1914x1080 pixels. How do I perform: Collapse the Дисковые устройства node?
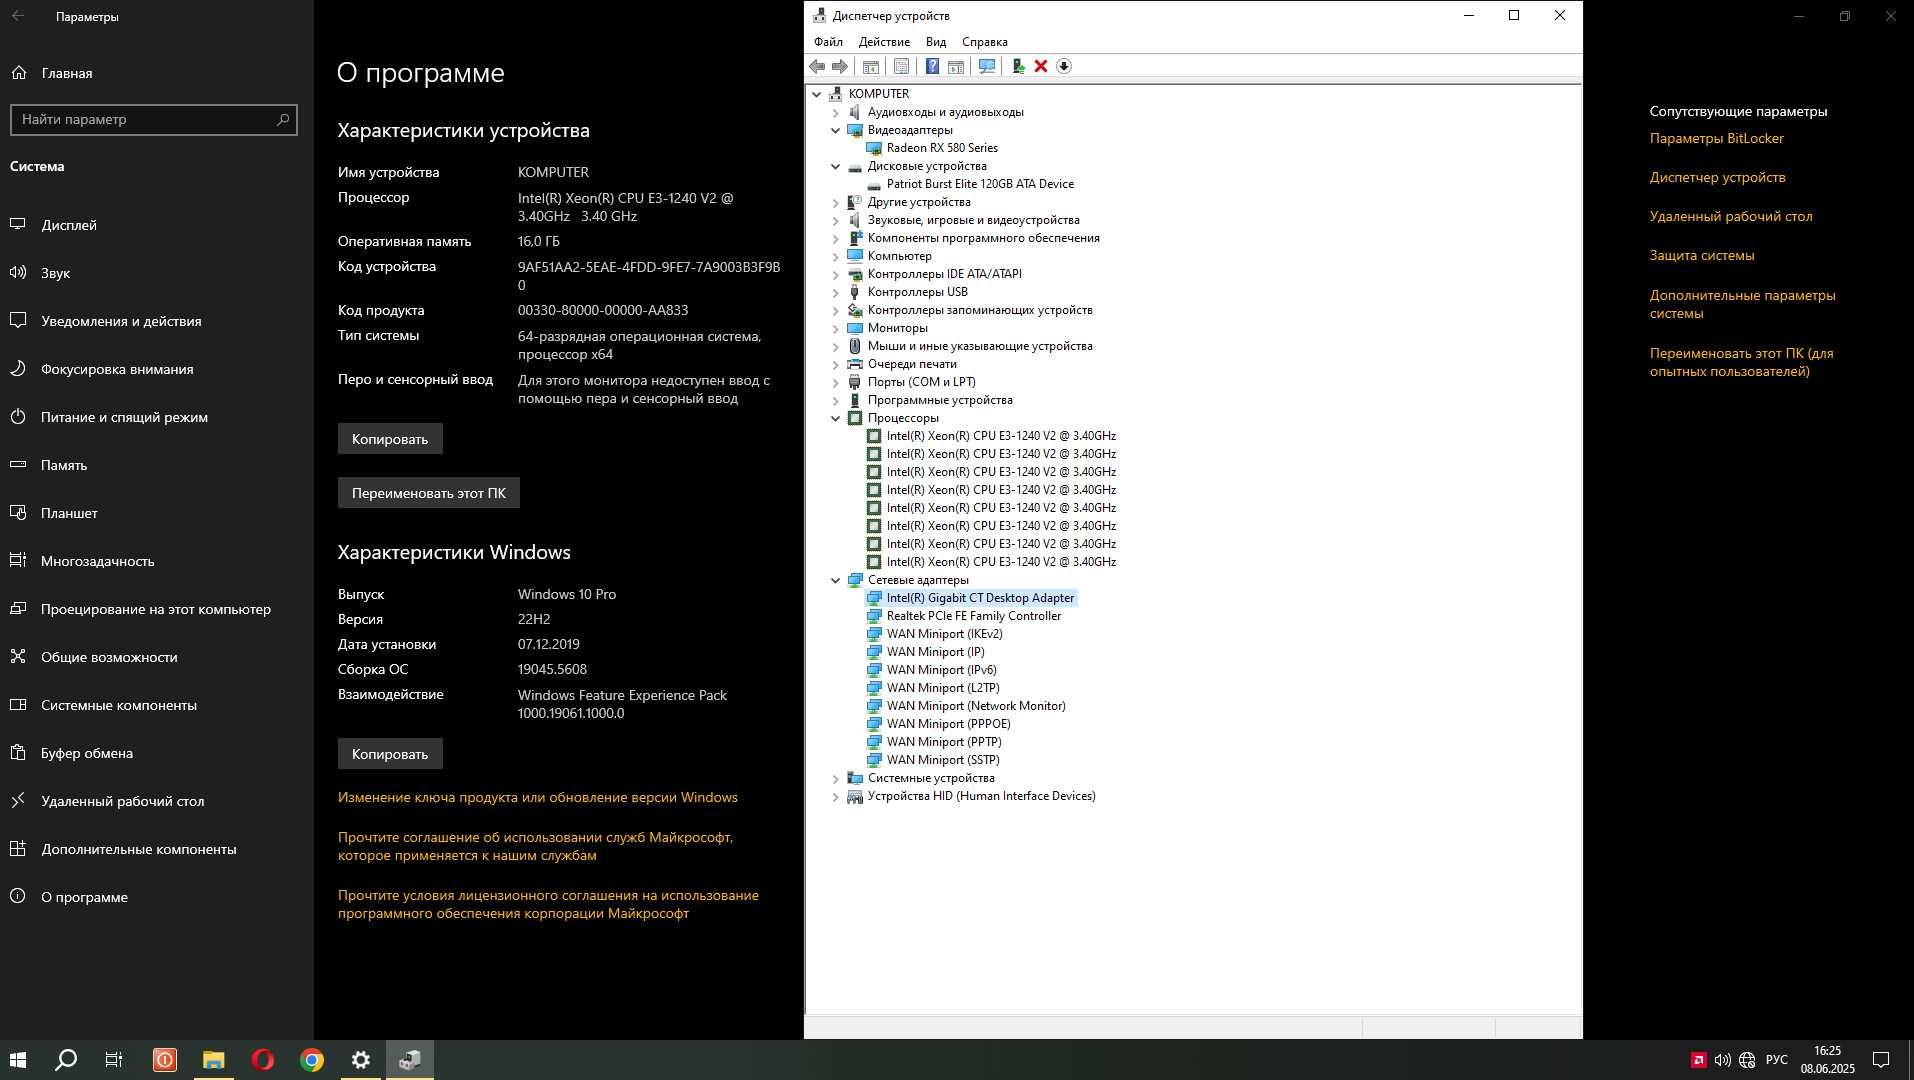pyautogui.click(x=836, y=166)
